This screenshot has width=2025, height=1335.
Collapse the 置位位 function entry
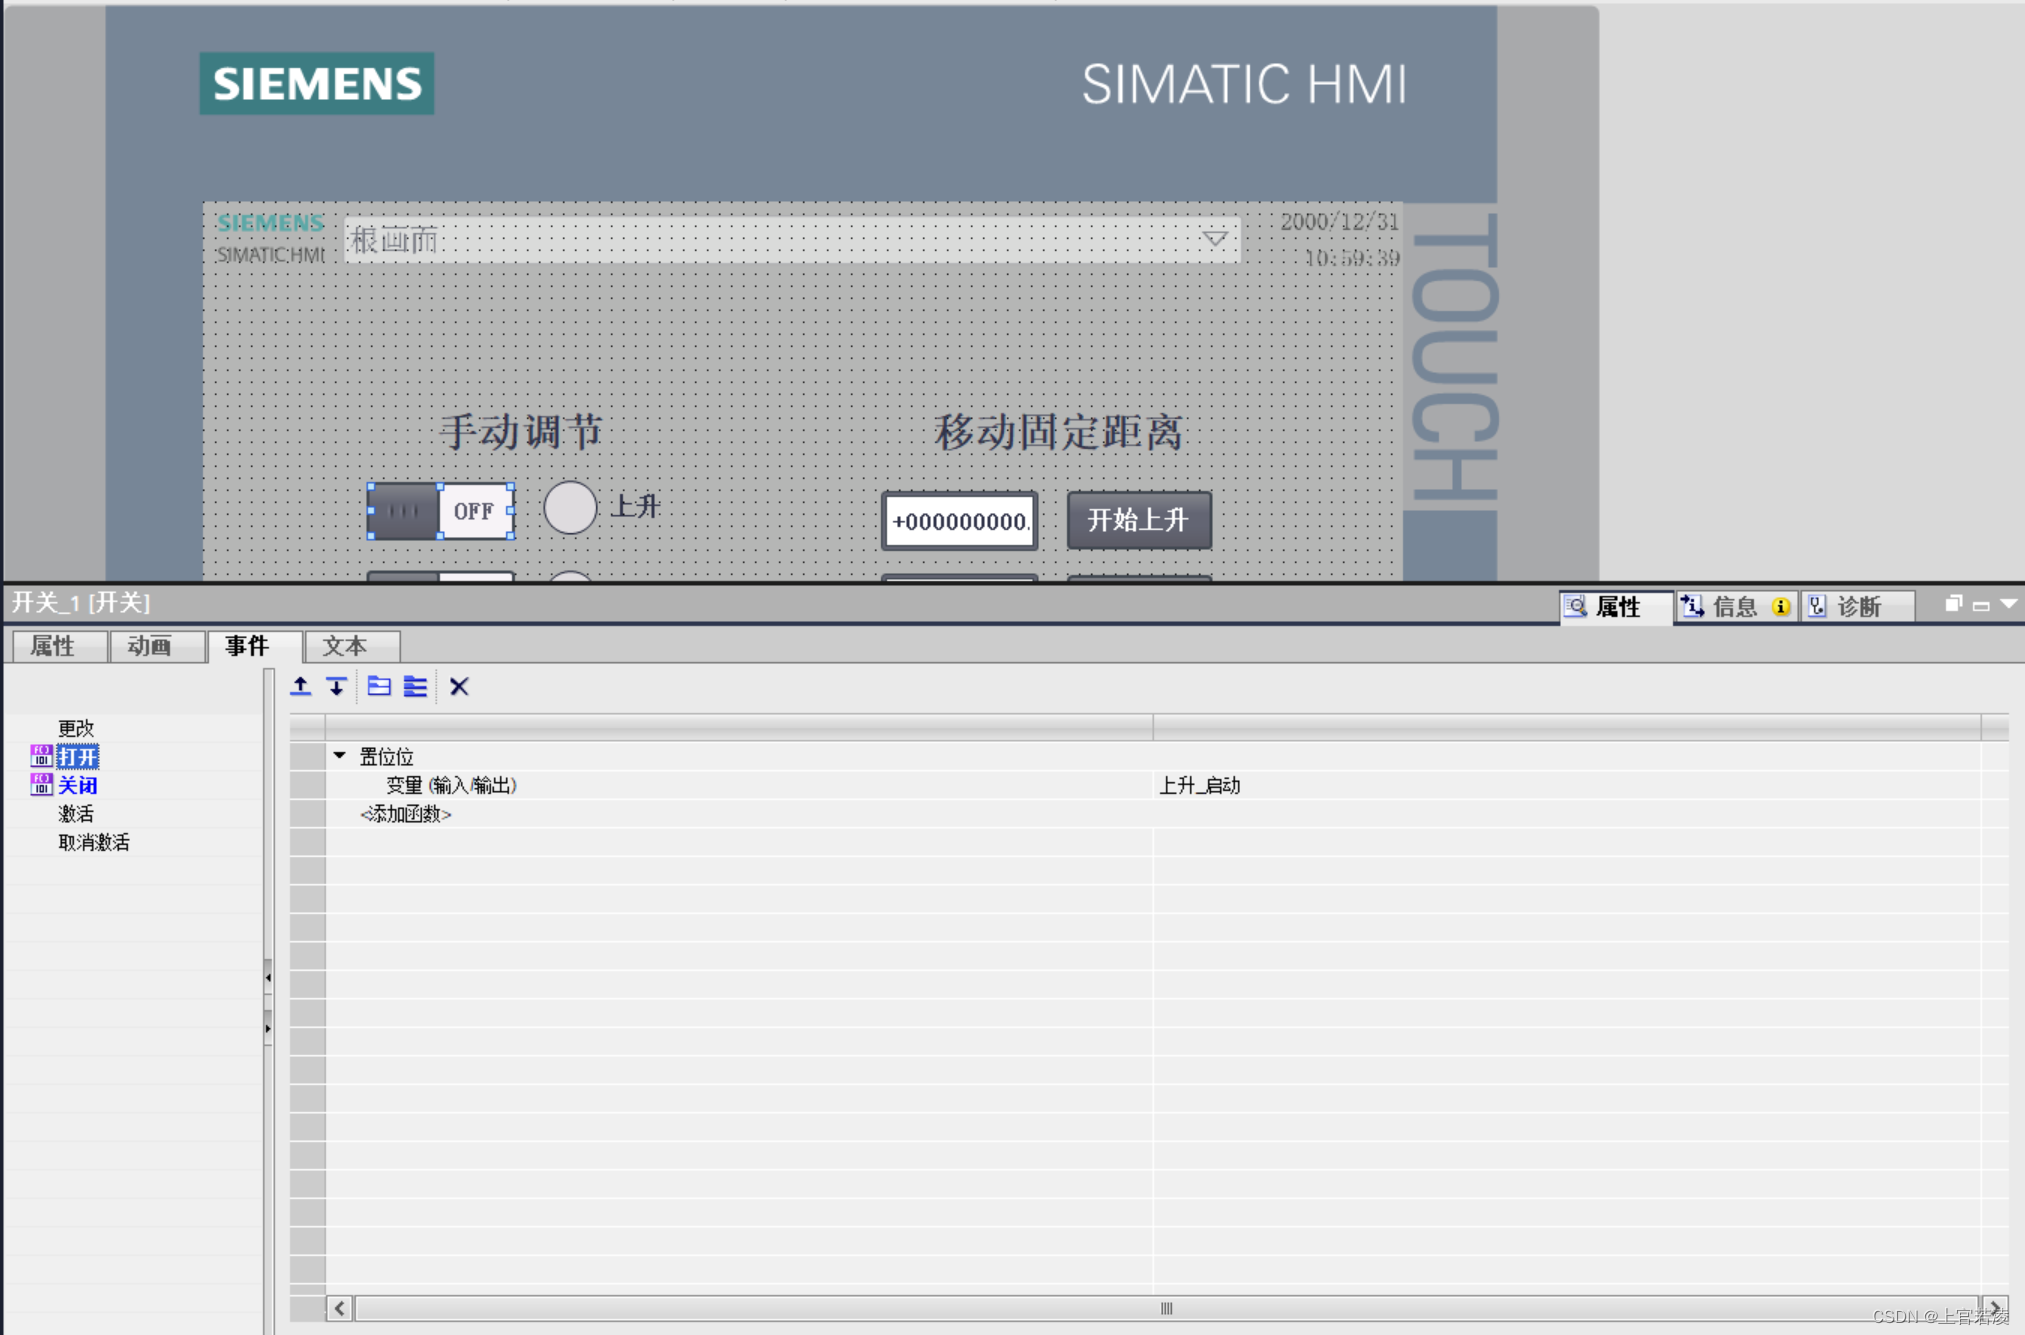click(340, 756)
